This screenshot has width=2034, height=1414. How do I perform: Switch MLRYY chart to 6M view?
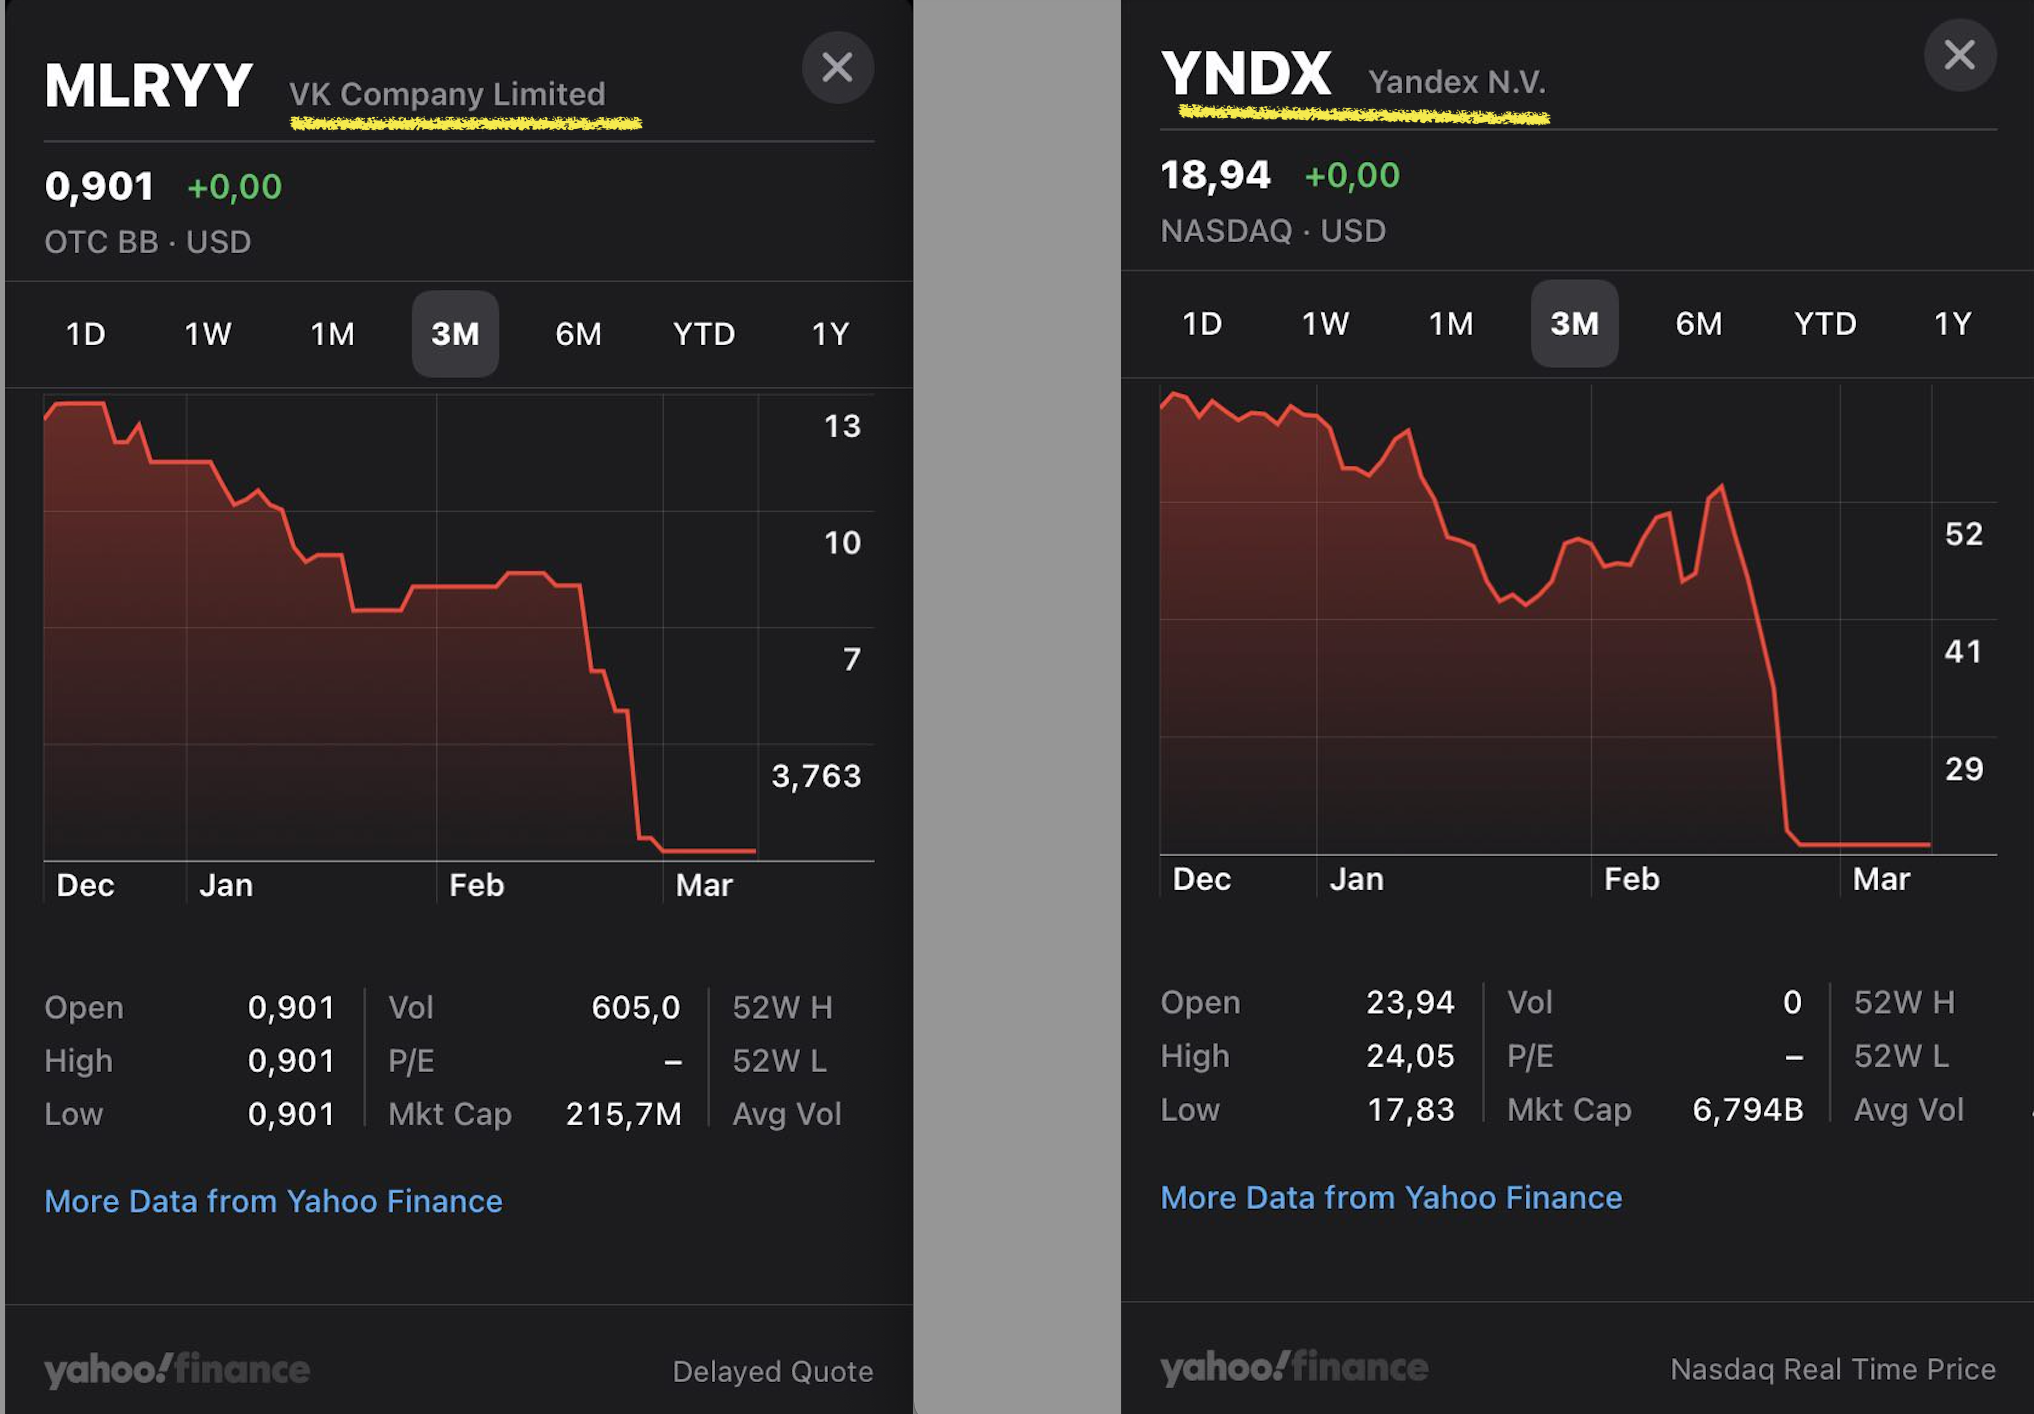click(578, 334)
